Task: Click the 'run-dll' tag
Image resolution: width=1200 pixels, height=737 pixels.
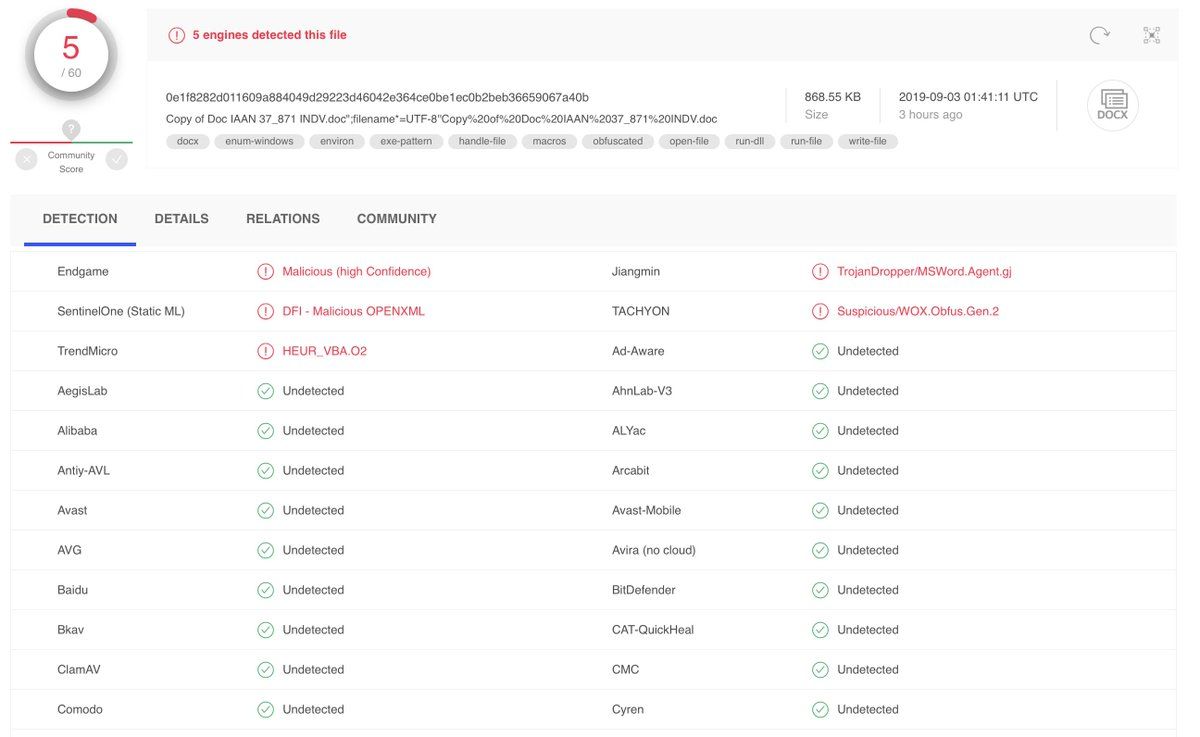Action: click(749, 142)
